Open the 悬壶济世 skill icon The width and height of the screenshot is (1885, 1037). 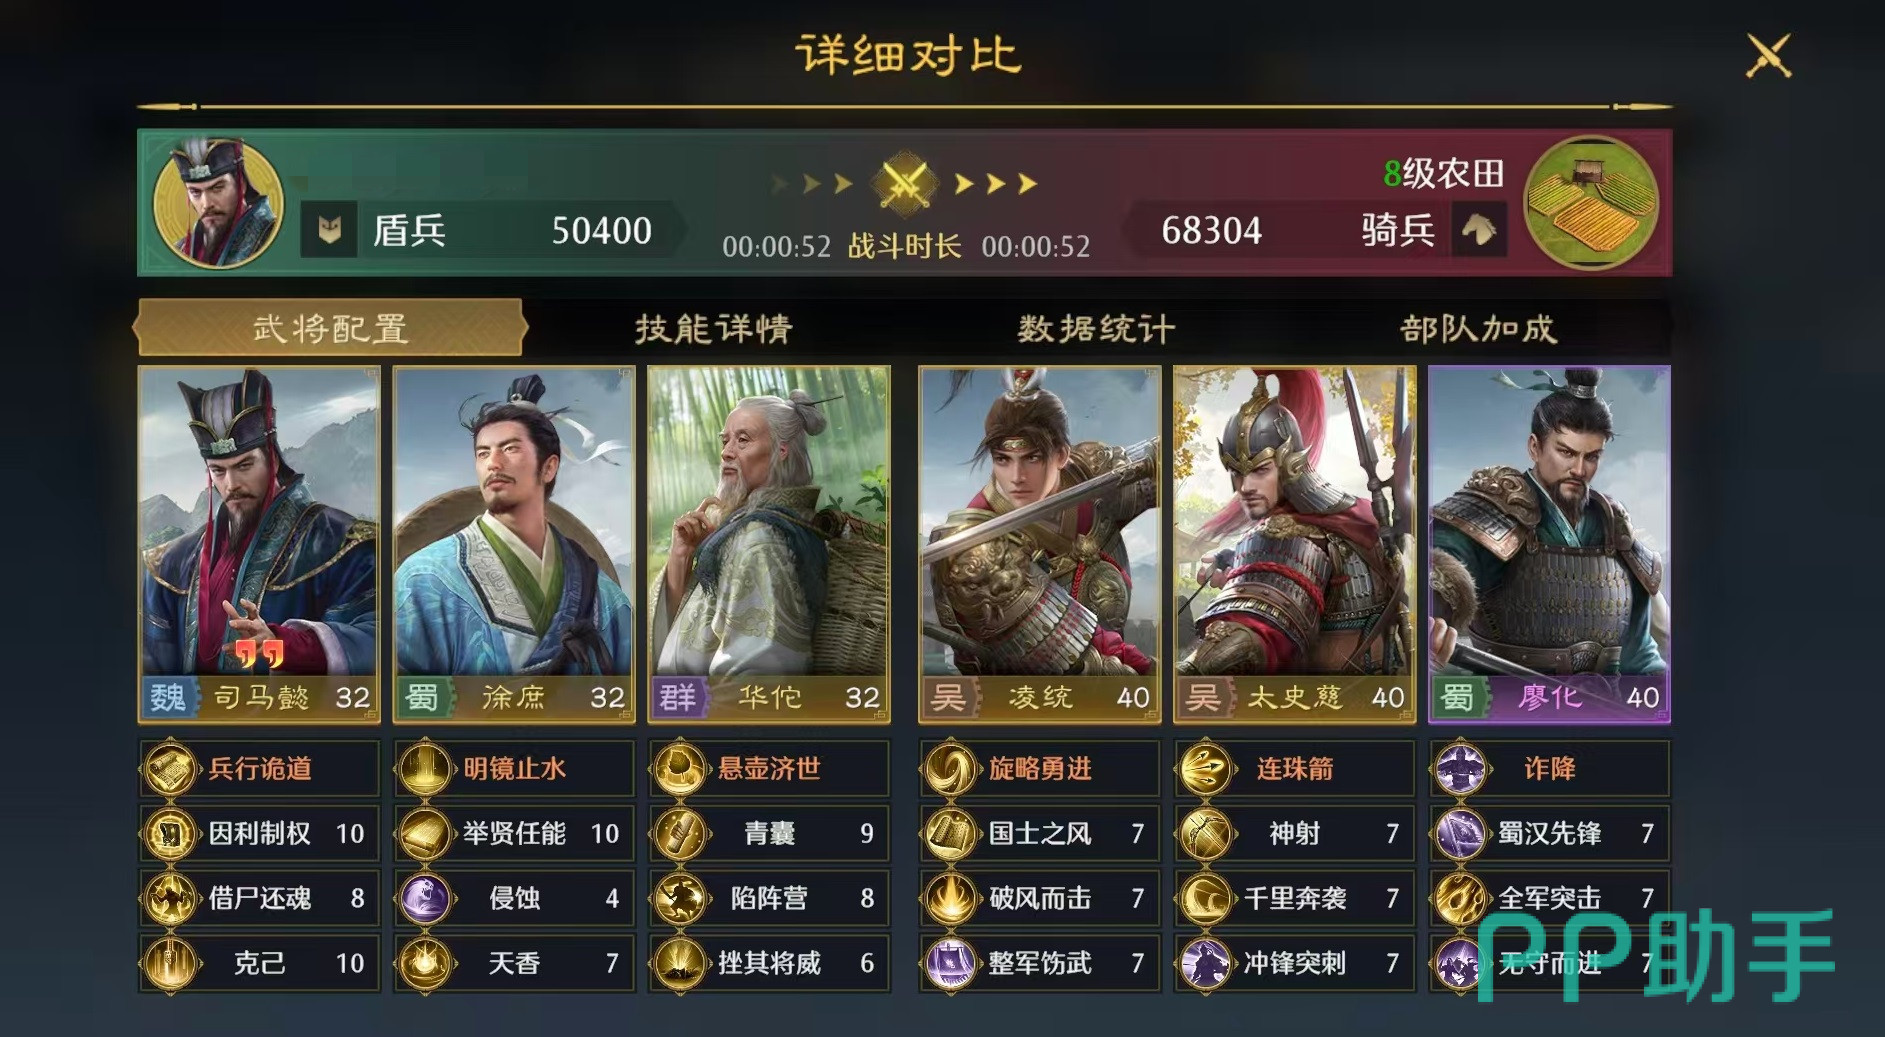pyautogui.click(x=680, y=769)
